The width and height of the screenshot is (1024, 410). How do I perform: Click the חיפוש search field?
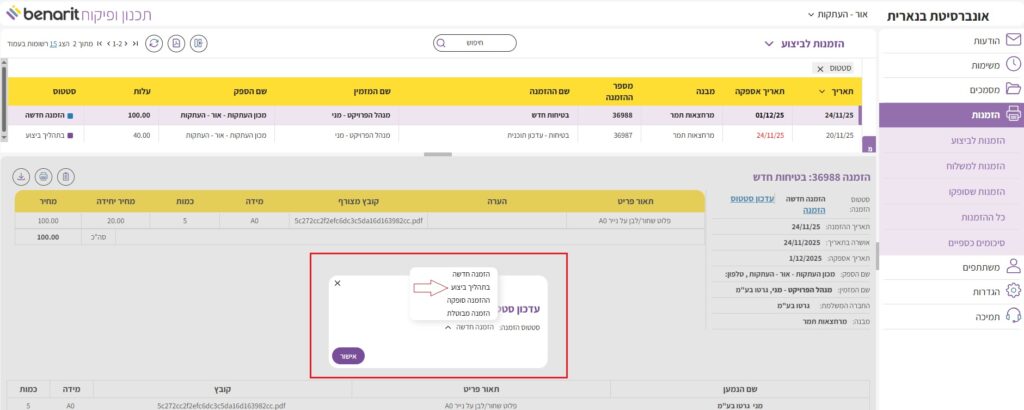point(475,43)
